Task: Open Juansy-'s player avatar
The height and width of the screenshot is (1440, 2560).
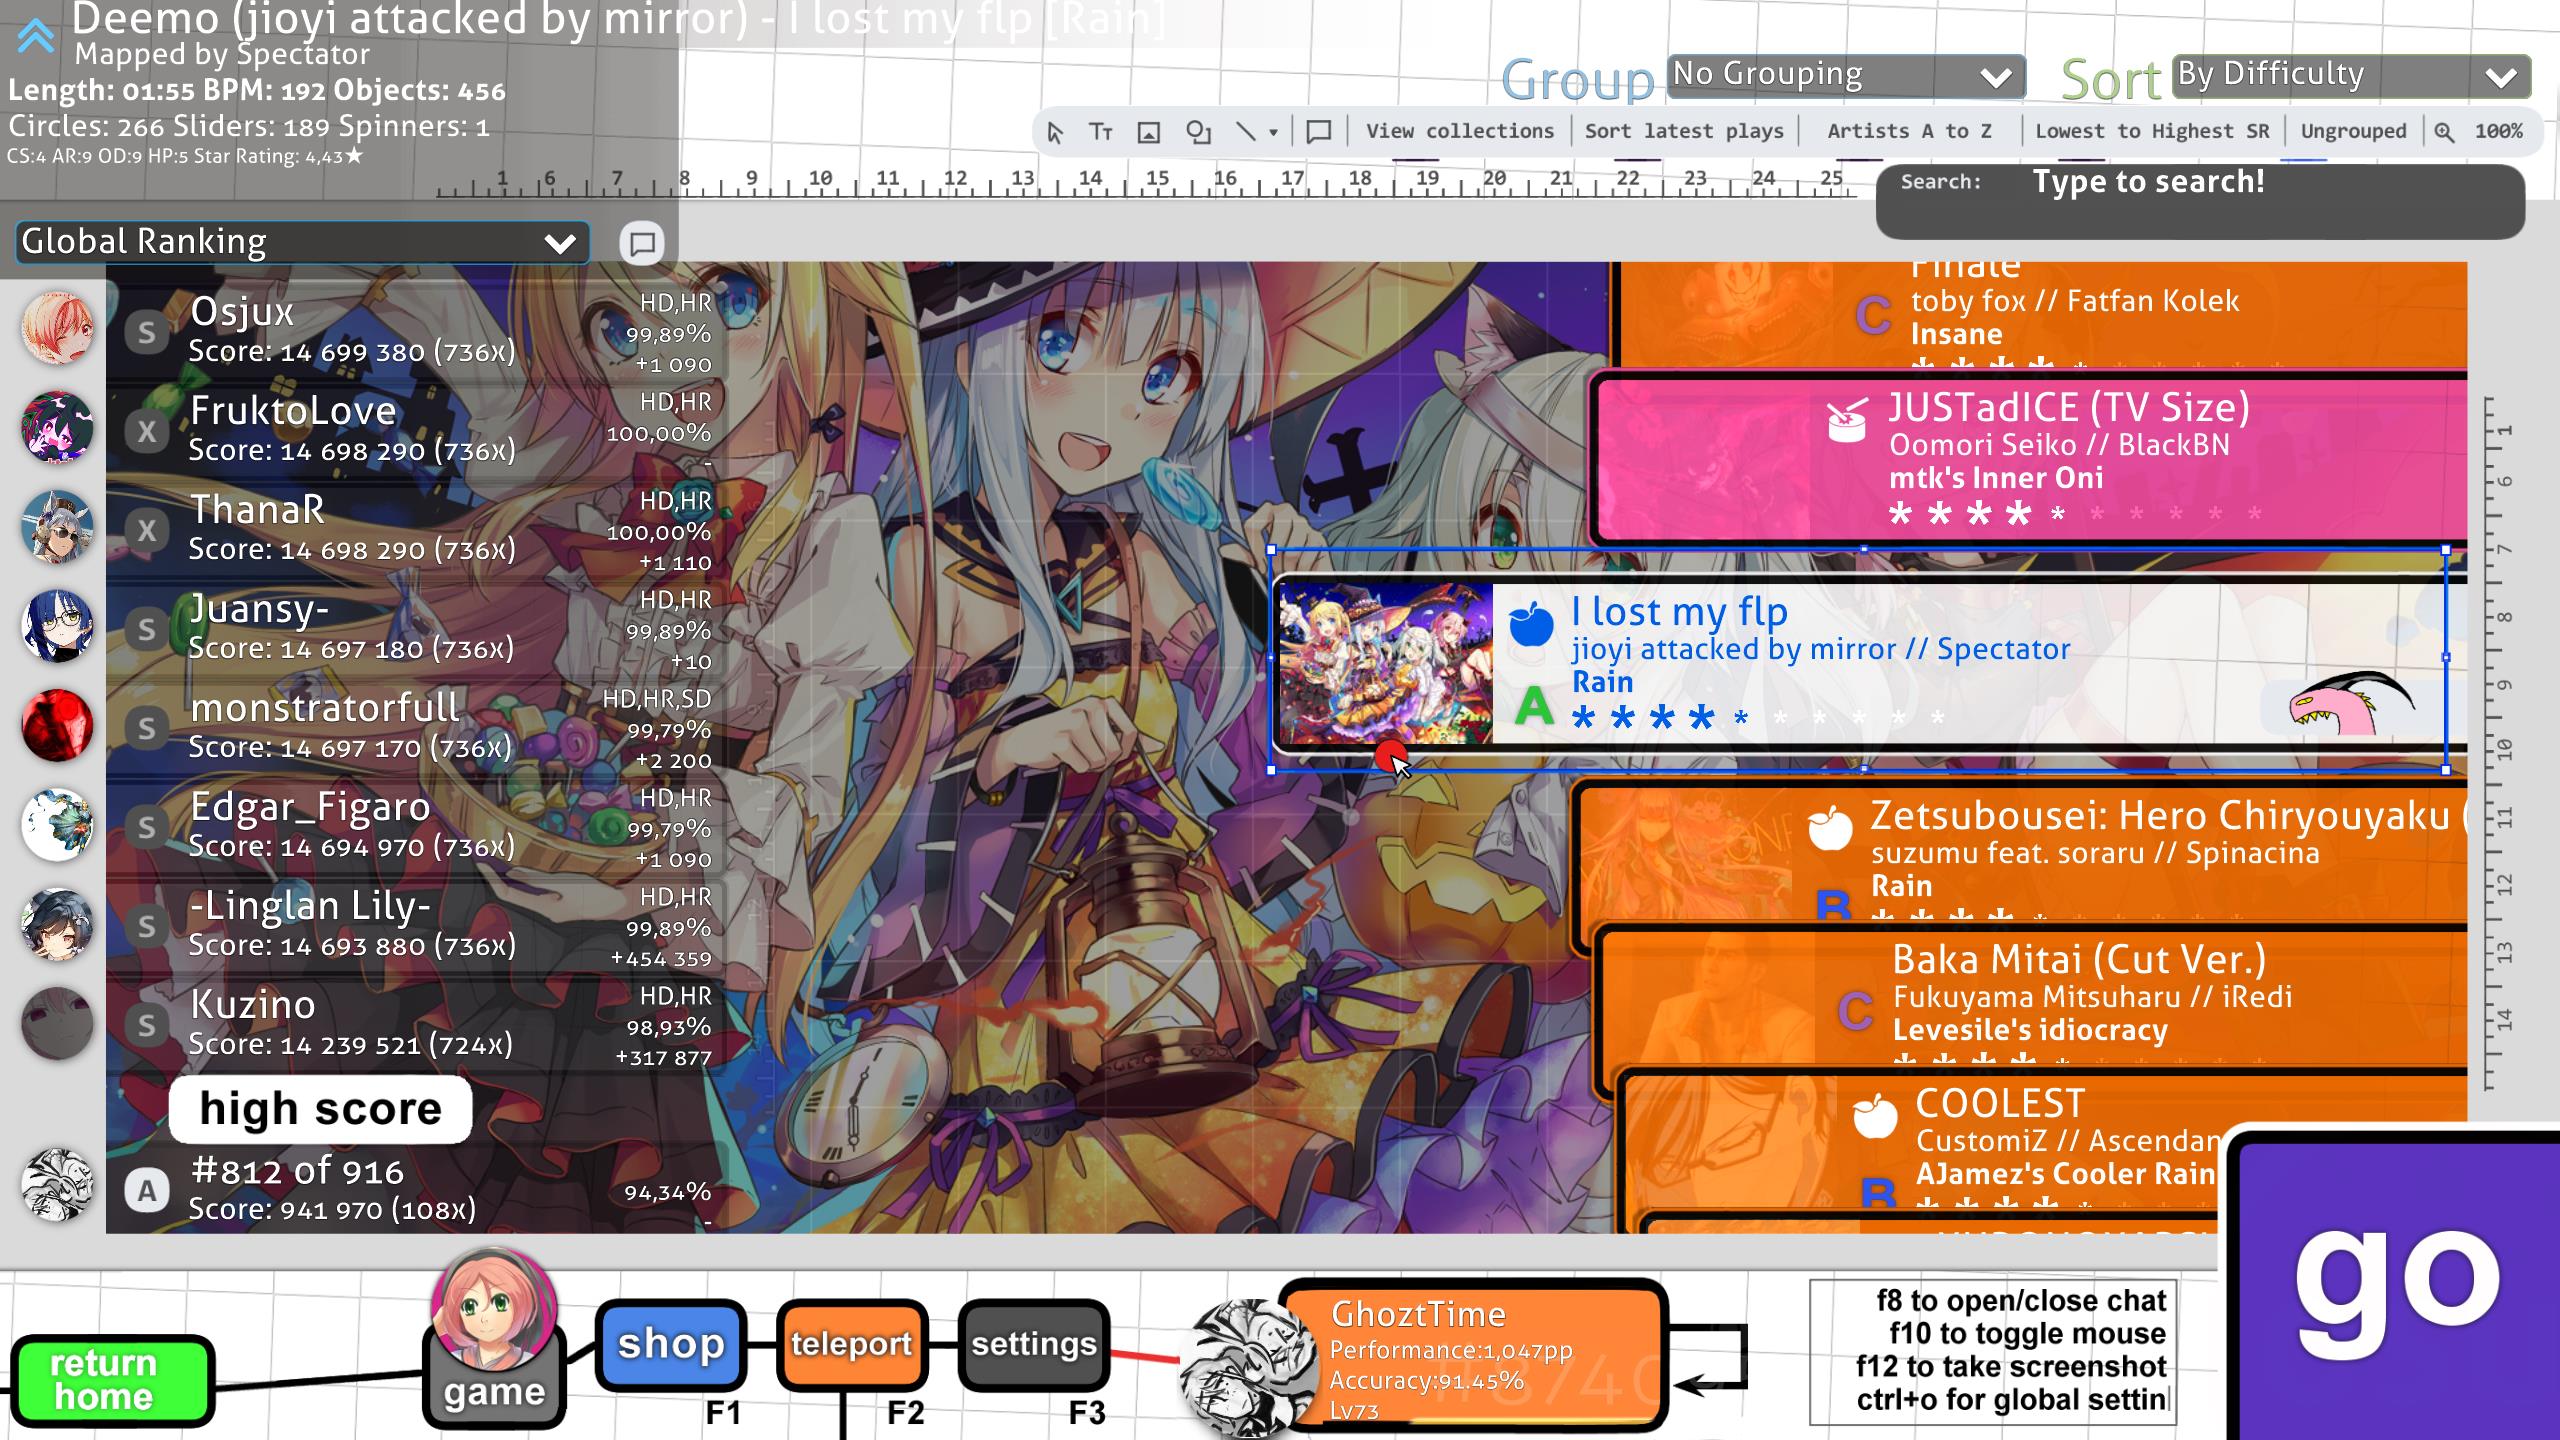Action: [x=58, y=625]
